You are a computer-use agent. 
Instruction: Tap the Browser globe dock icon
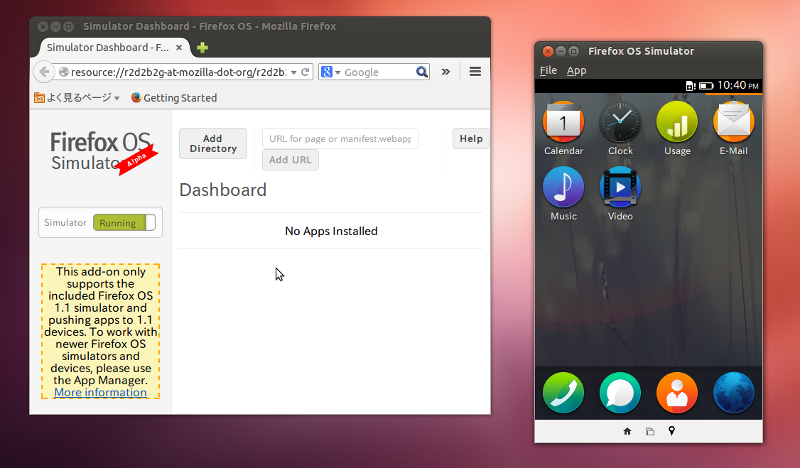click(734, 392)
